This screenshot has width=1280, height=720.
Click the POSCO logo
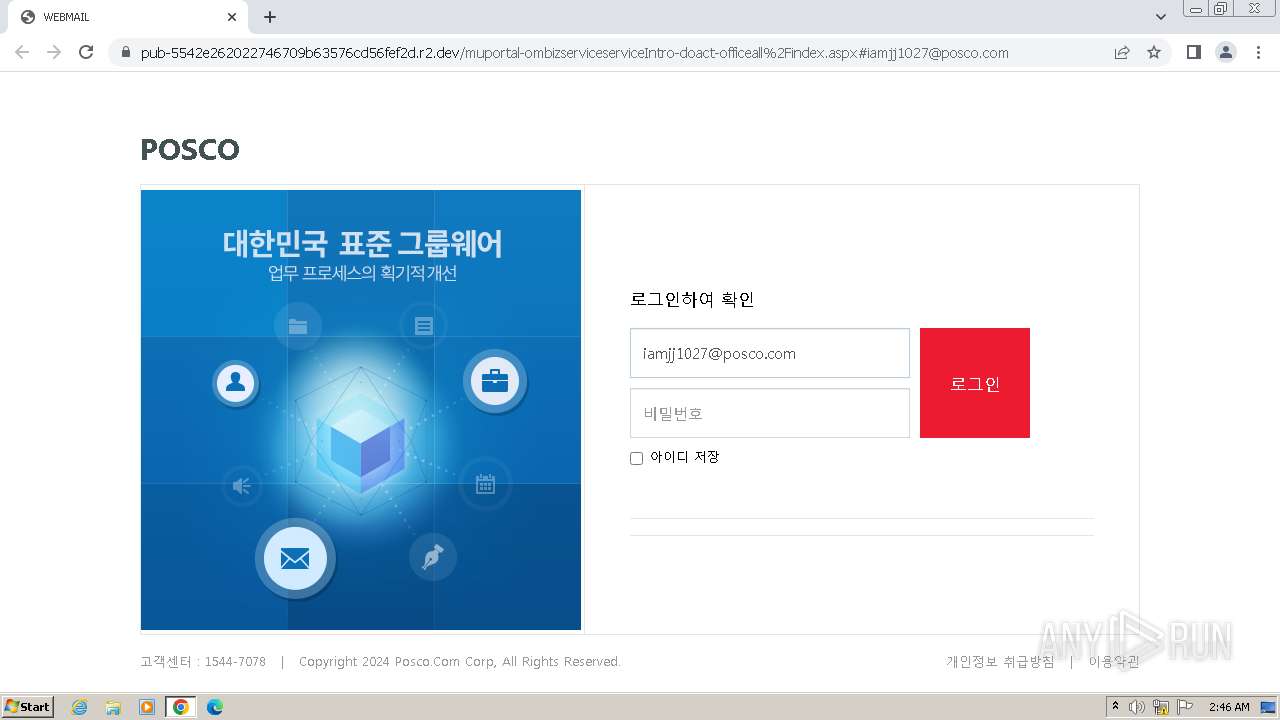(190, 150)
